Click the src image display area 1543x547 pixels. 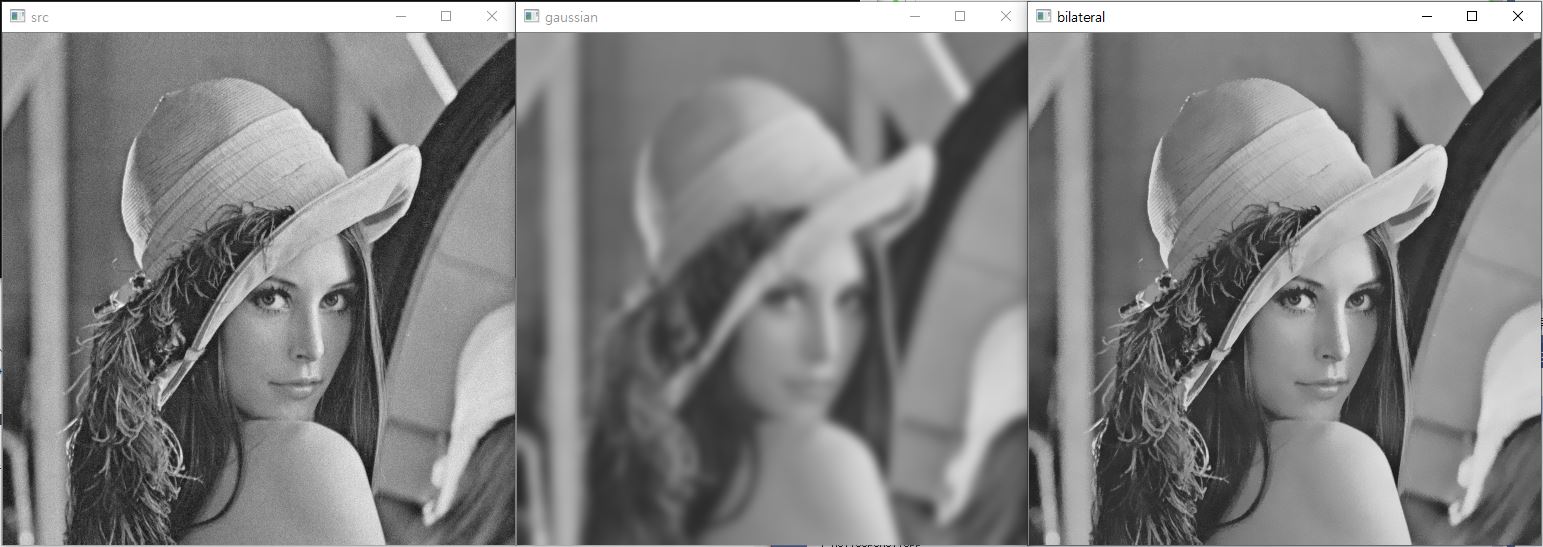tap(258, 288)
